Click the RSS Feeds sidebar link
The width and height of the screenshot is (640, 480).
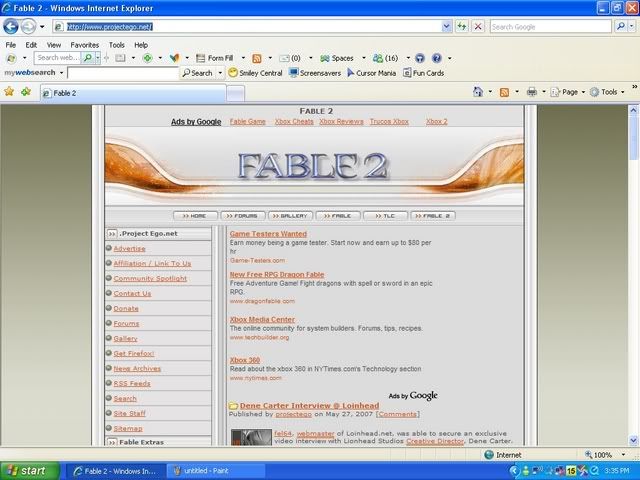click(x=132, y=384)
